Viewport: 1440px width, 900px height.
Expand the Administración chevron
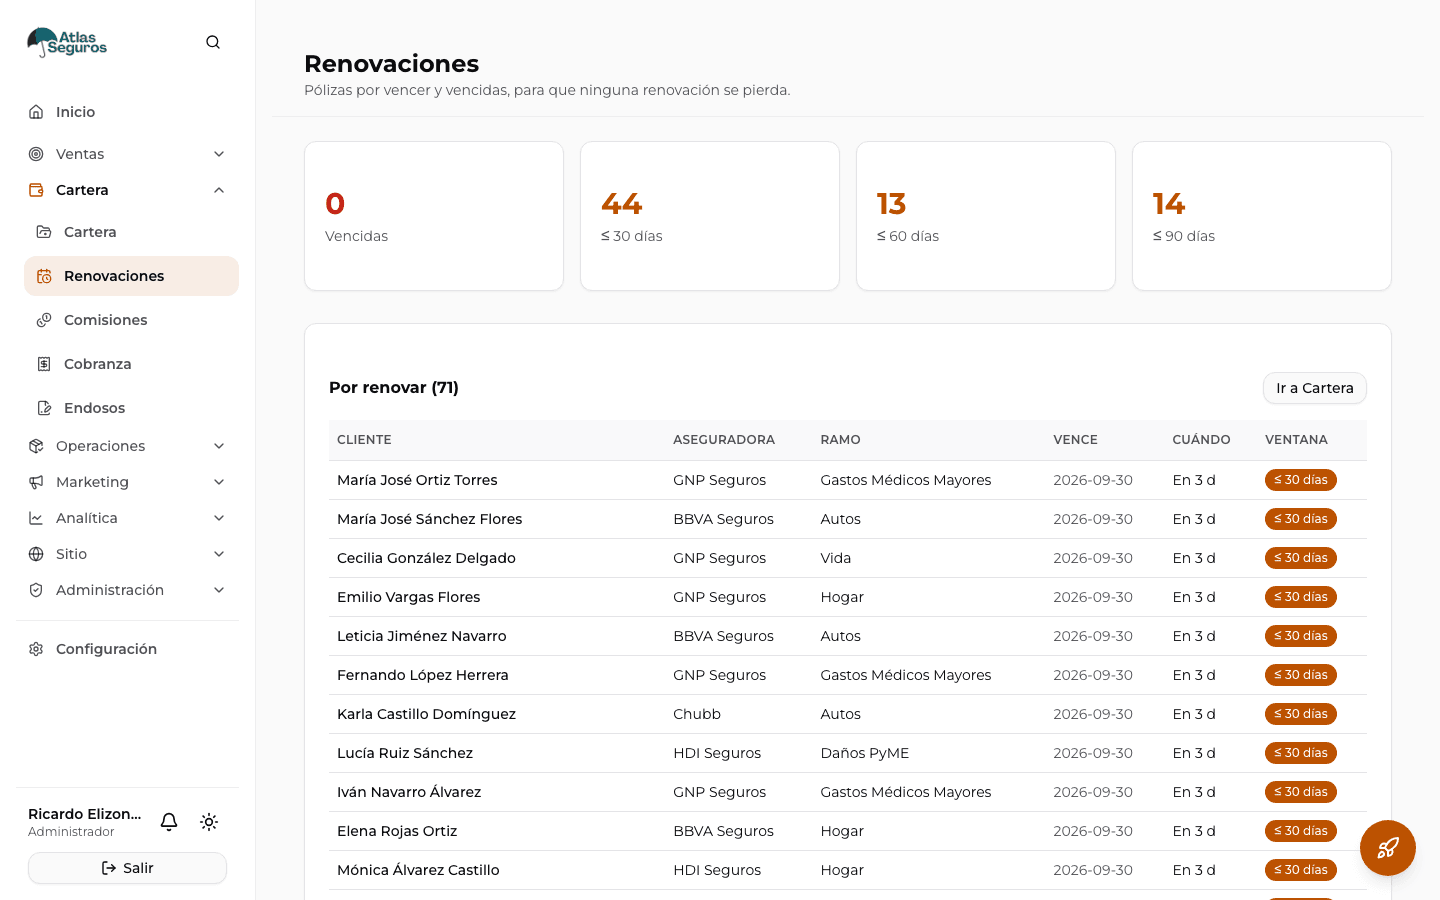(219, 590)
